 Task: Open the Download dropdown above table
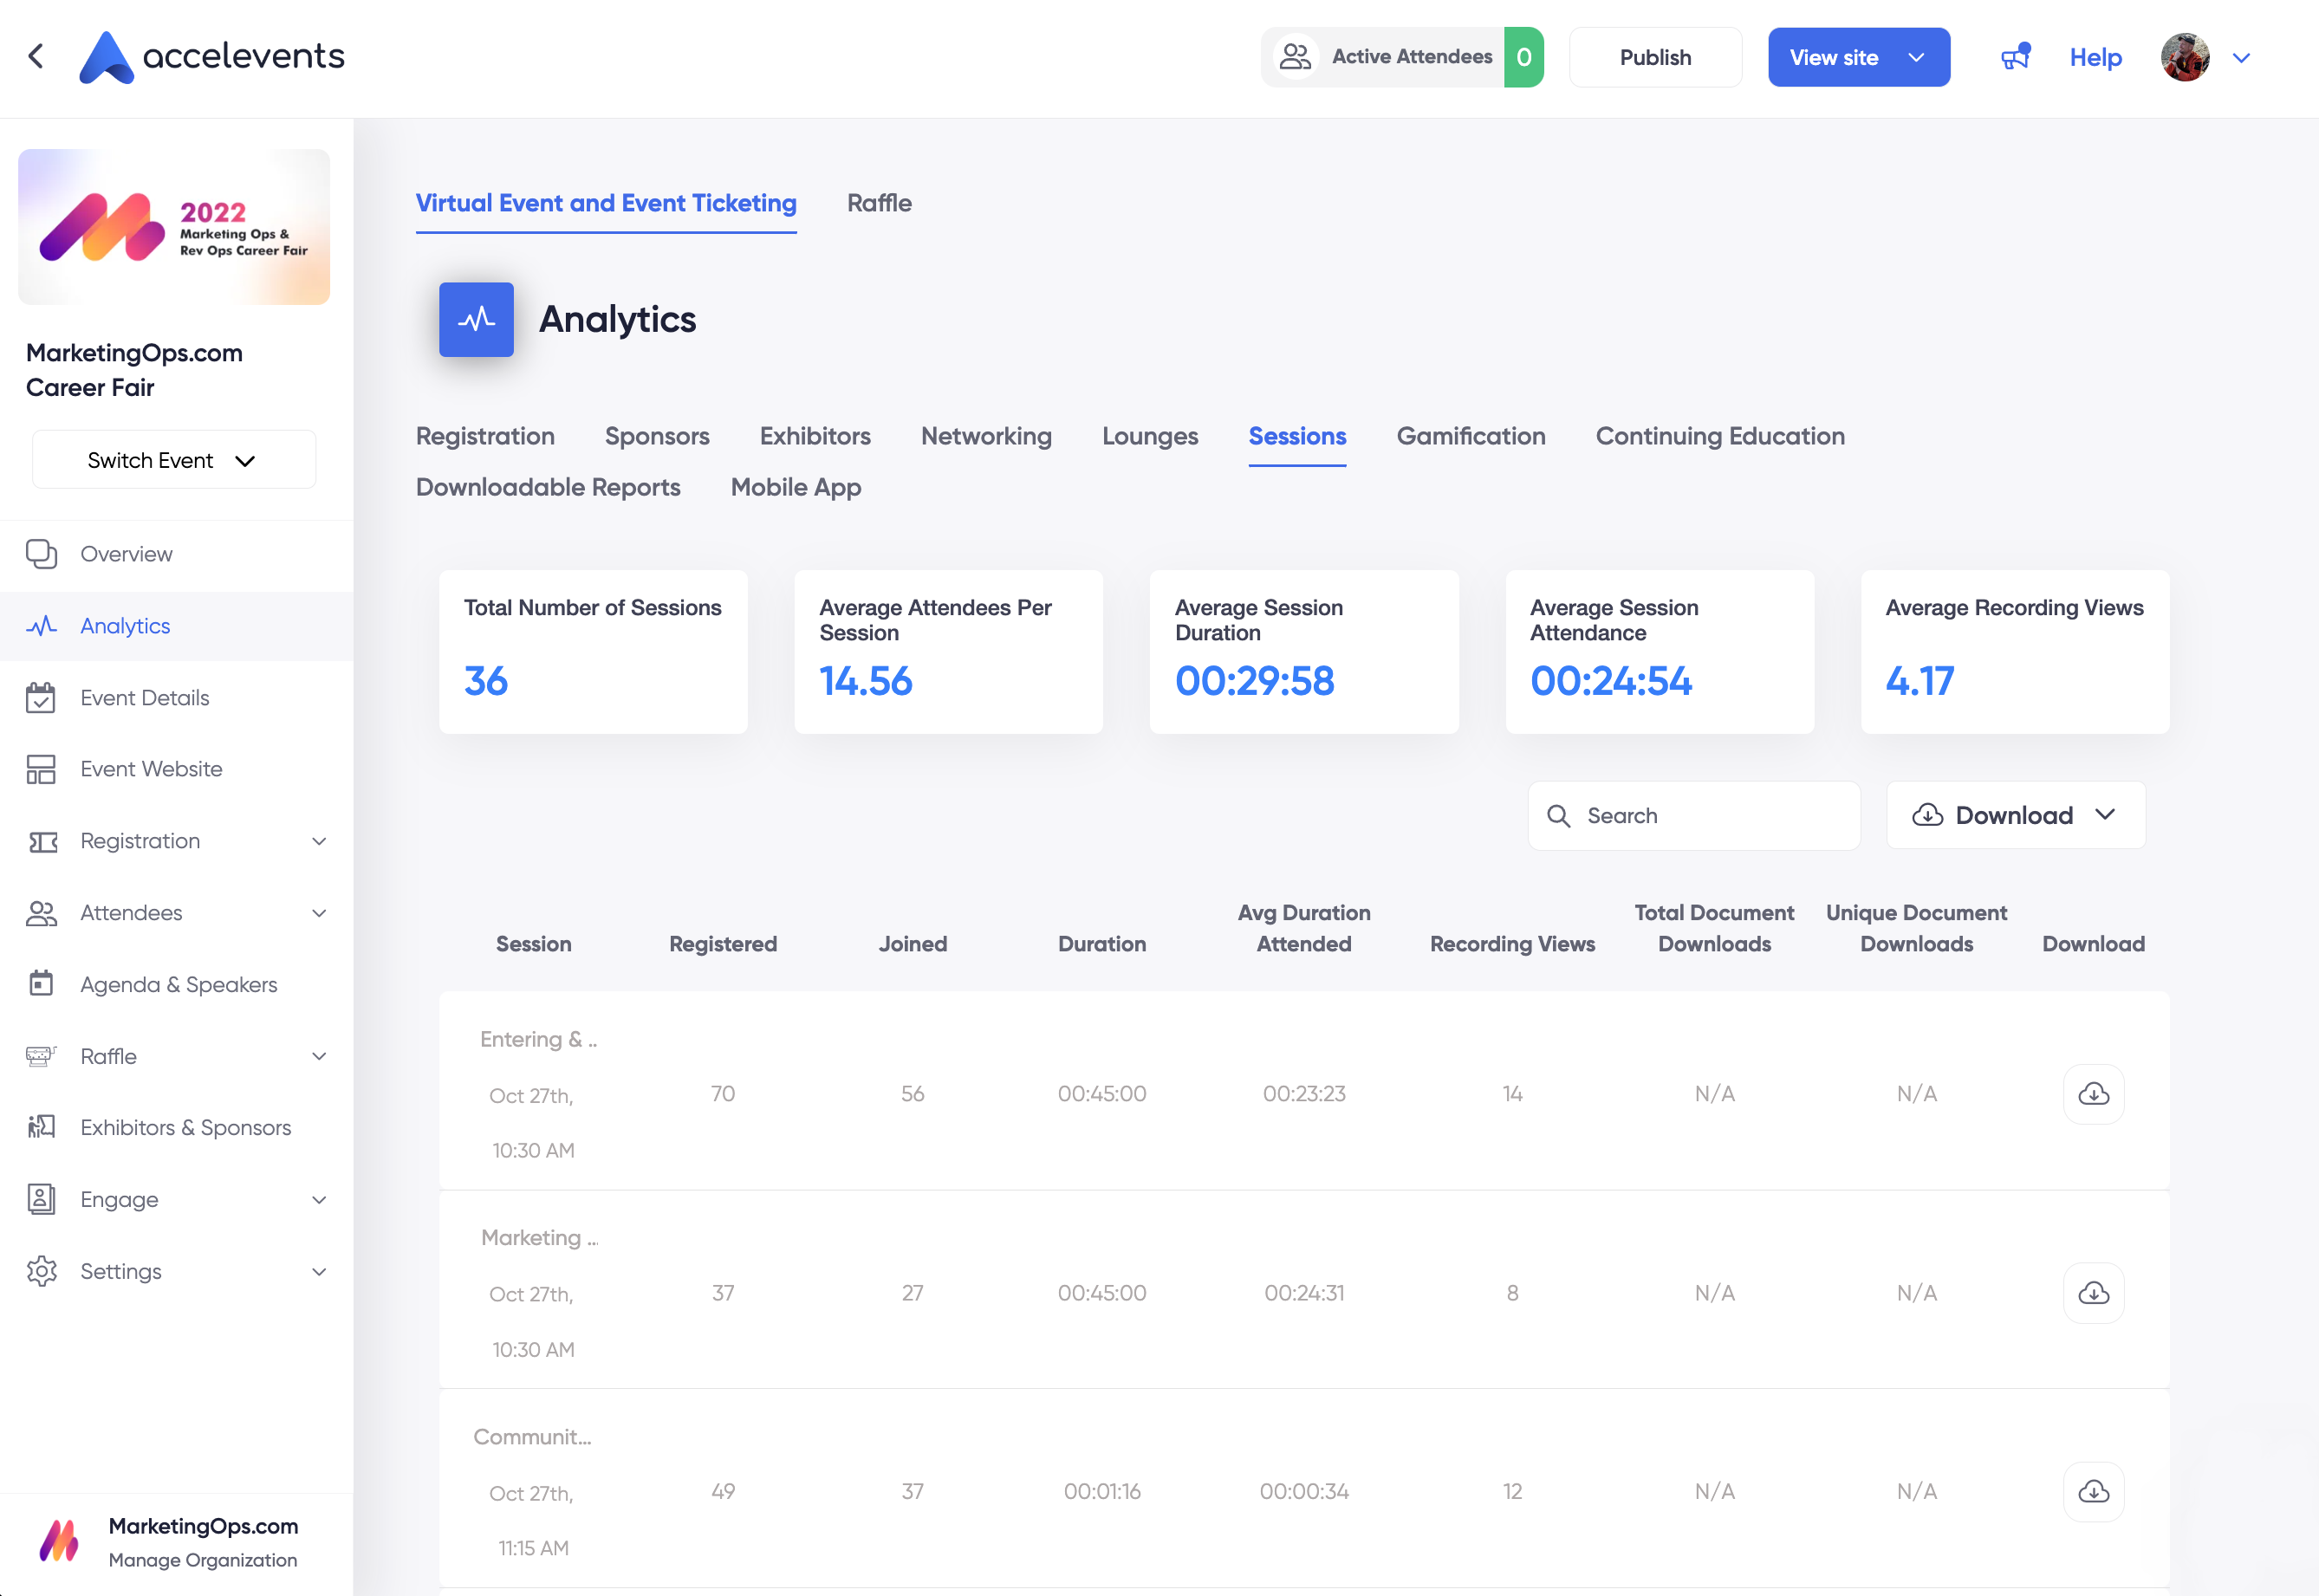tap(2015, 815)
